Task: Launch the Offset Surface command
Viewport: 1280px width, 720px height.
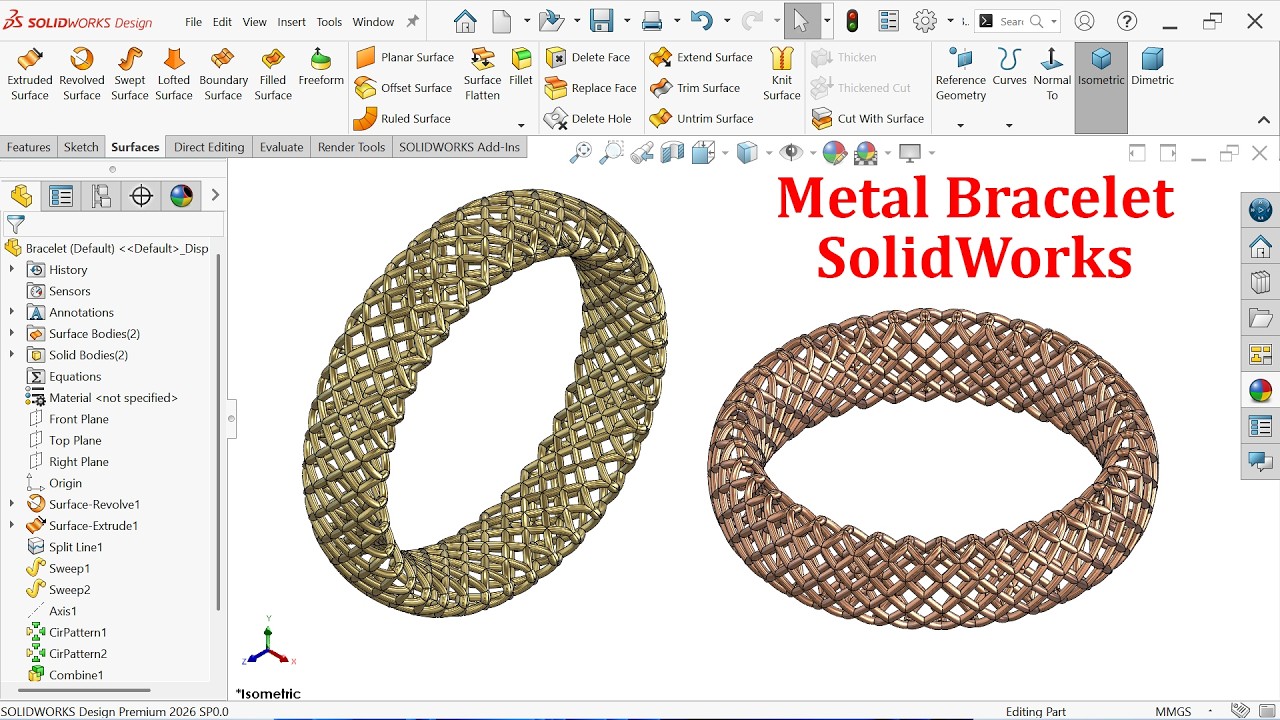Action: (x=404, y=88)
